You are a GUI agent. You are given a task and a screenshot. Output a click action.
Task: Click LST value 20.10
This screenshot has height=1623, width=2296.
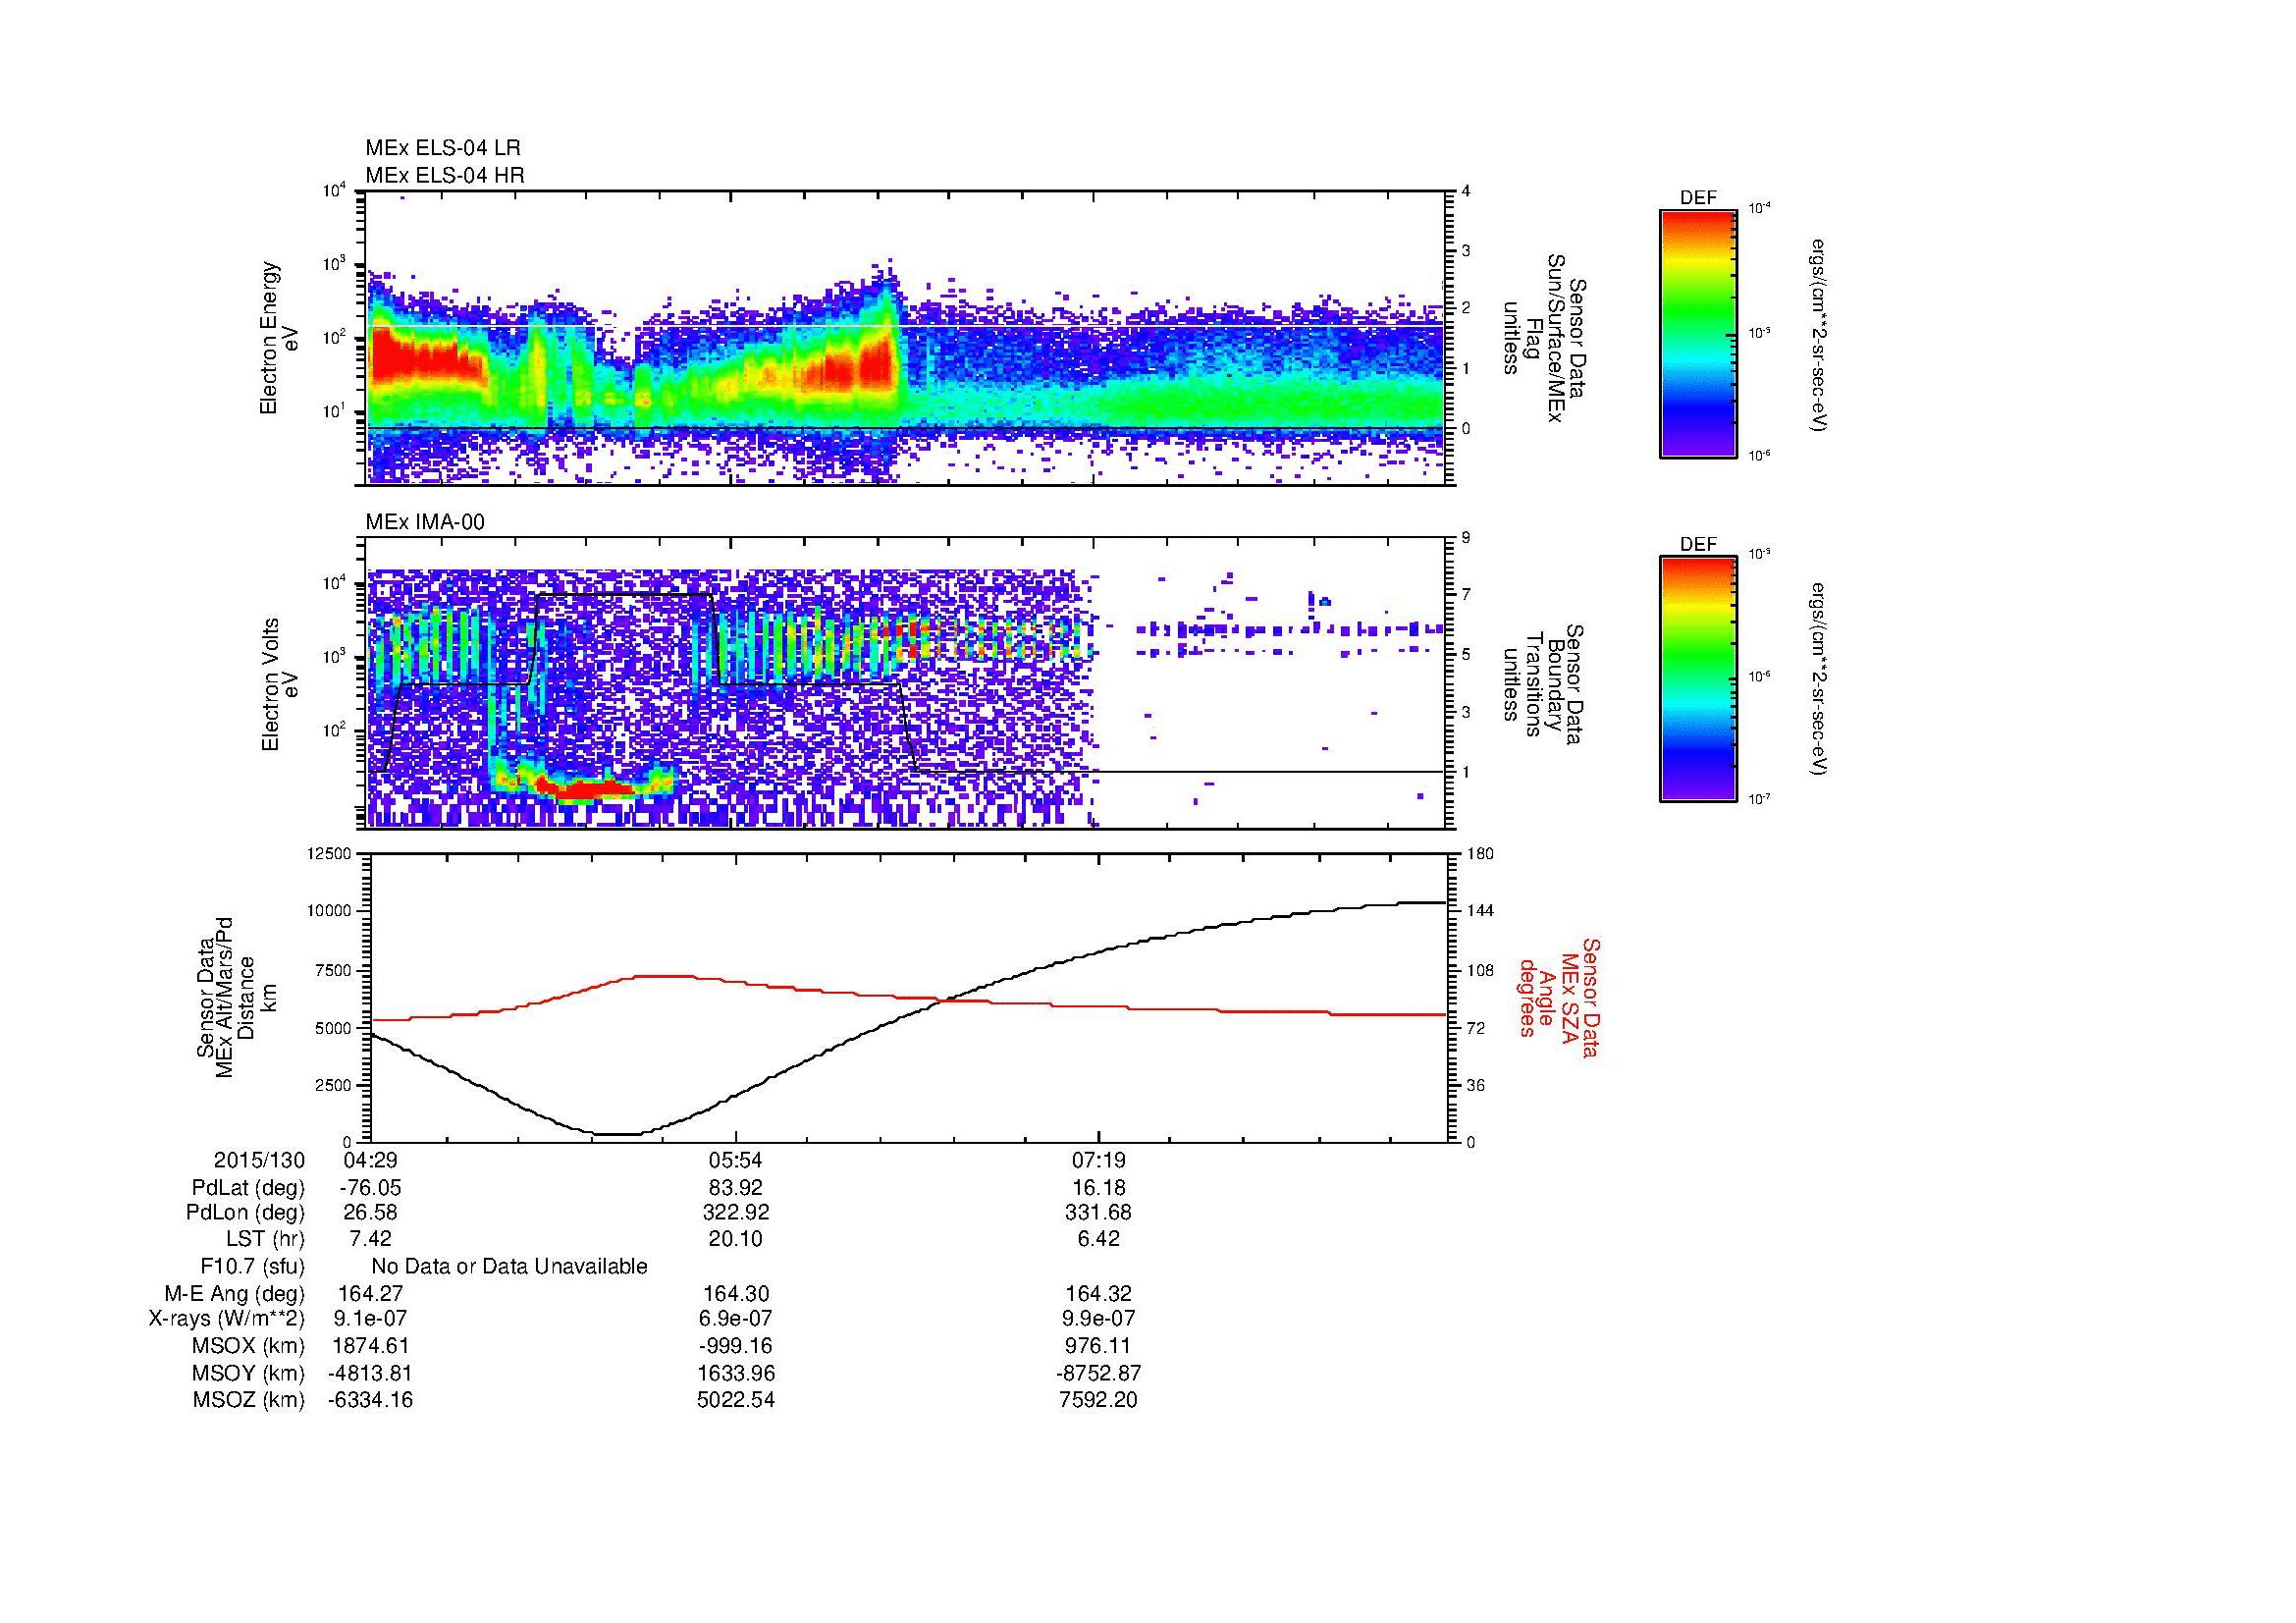tap(736, 1239)
